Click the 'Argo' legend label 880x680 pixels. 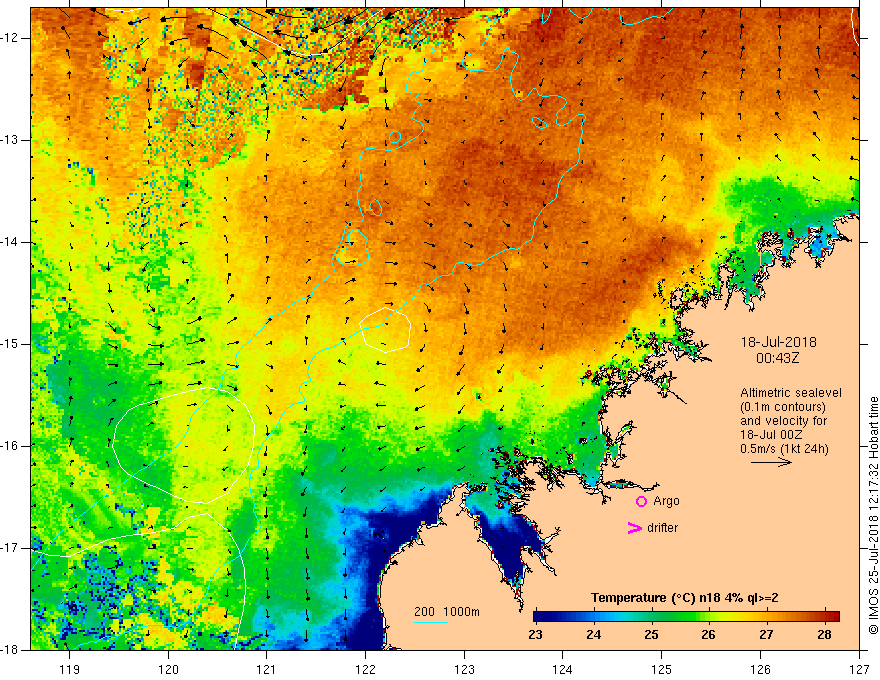pos(666,501)
